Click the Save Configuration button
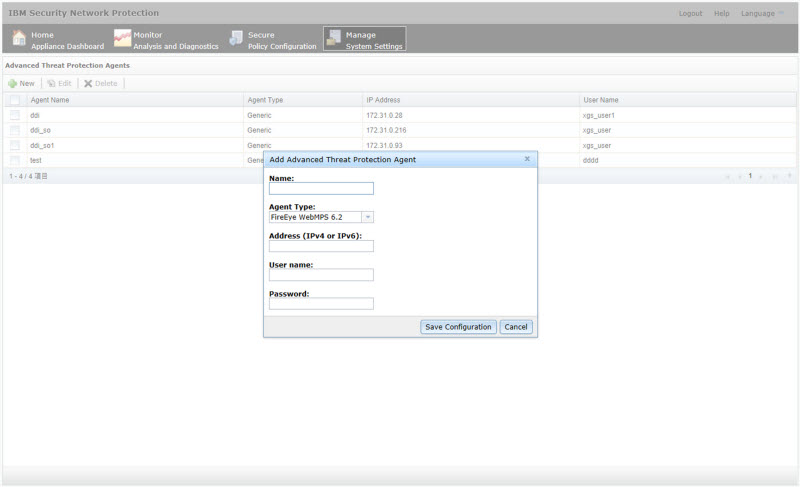This screenshot has width=800, height=487. click(458, 327)
